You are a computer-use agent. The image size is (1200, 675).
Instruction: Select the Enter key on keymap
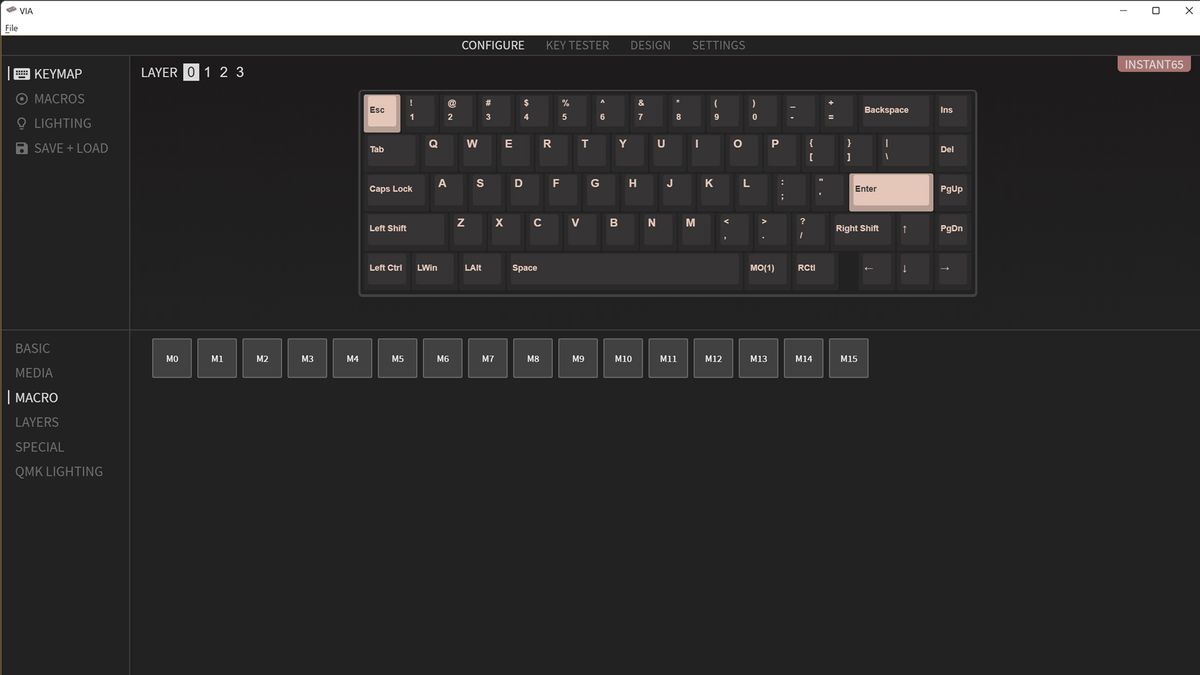[891, 192]
